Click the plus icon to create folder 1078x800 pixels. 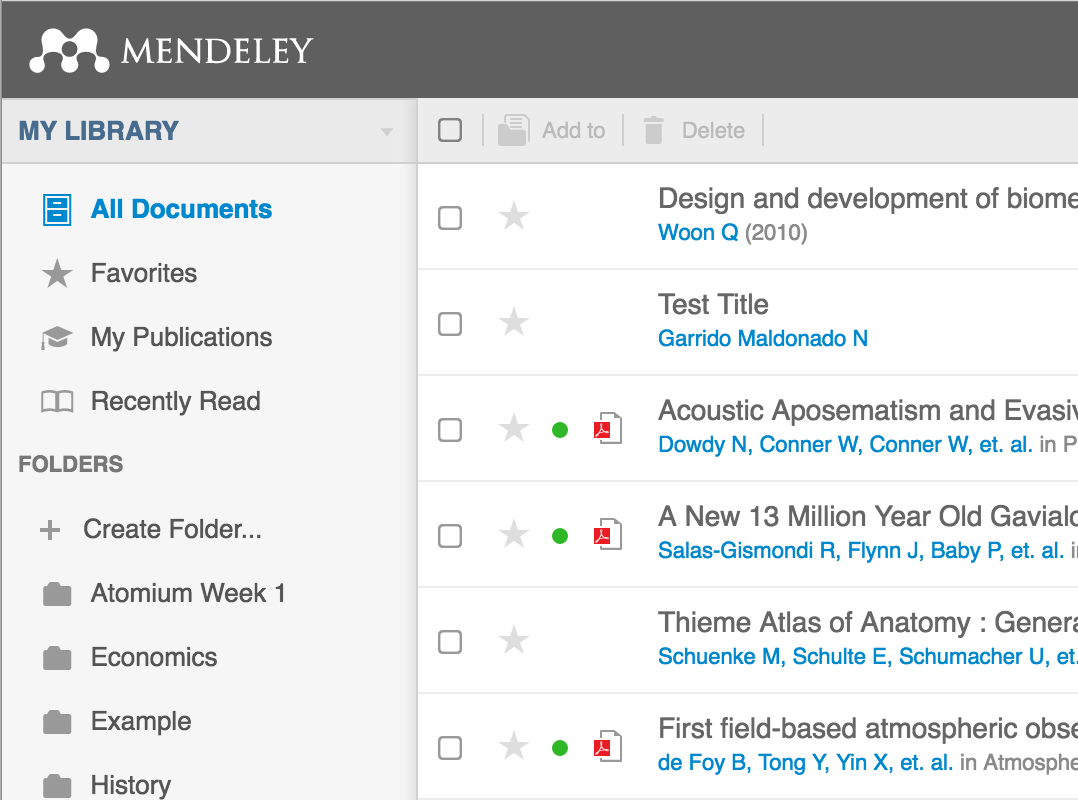pyautogui.click(x=50, y=530)
